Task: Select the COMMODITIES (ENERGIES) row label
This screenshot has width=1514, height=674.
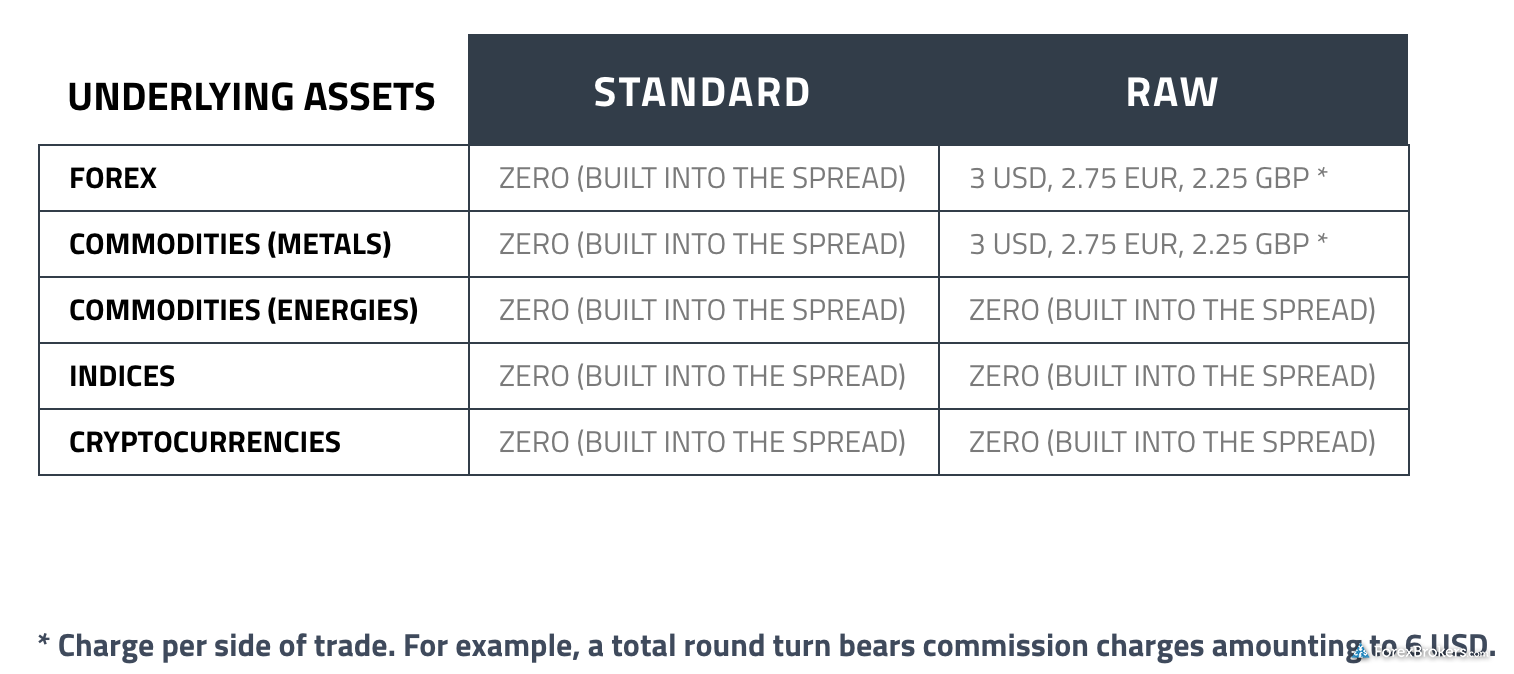Action: click(x=243, y=311)
